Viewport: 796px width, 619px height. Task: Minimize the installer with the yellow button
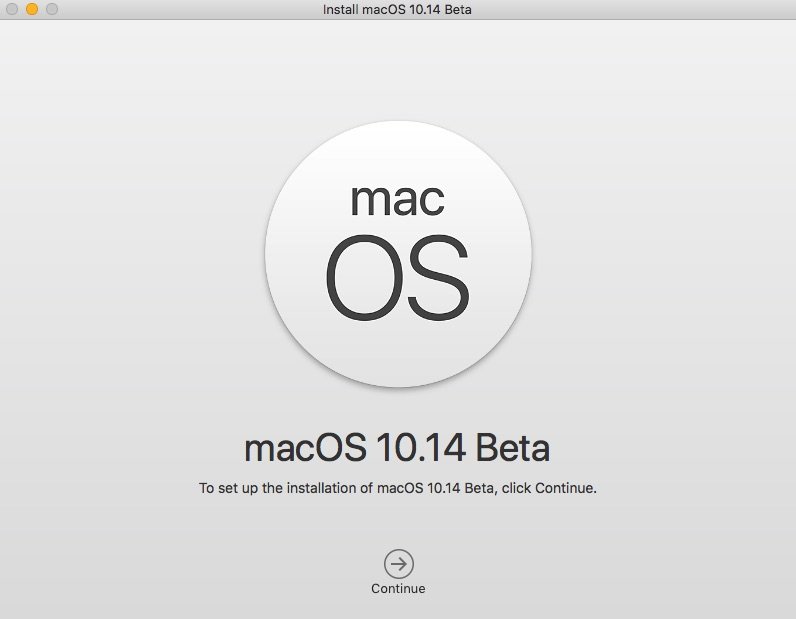pos(32,9)
